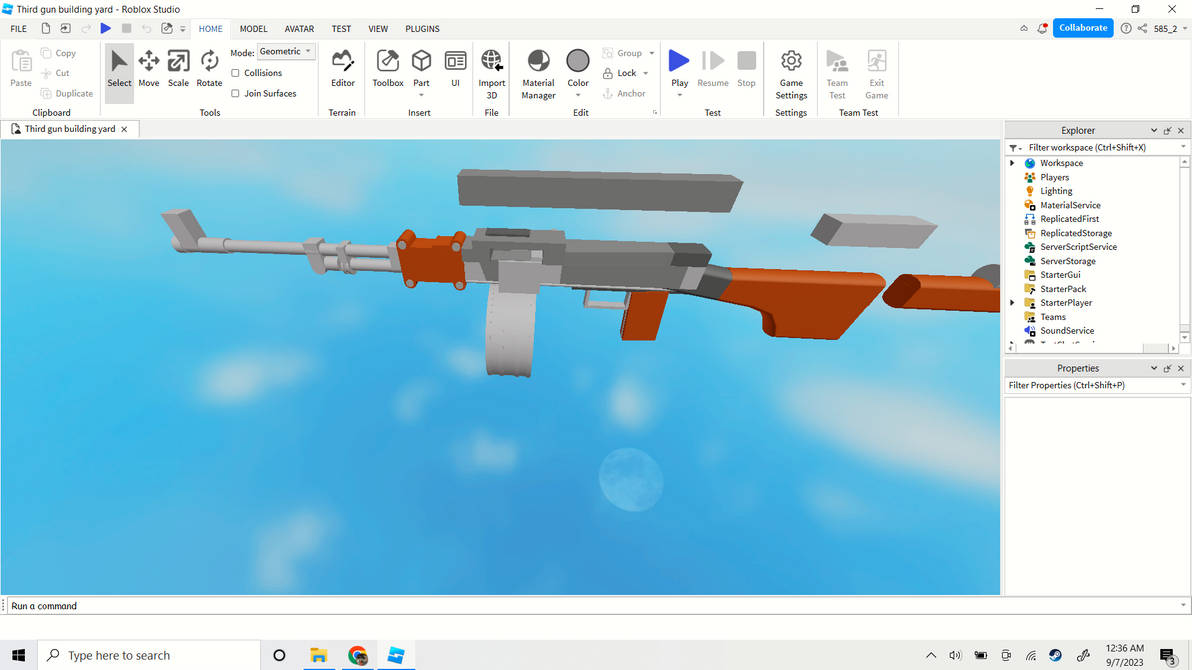Open the Part dropdown arrow
This screenshot has height=670, width=1192.
421,95
